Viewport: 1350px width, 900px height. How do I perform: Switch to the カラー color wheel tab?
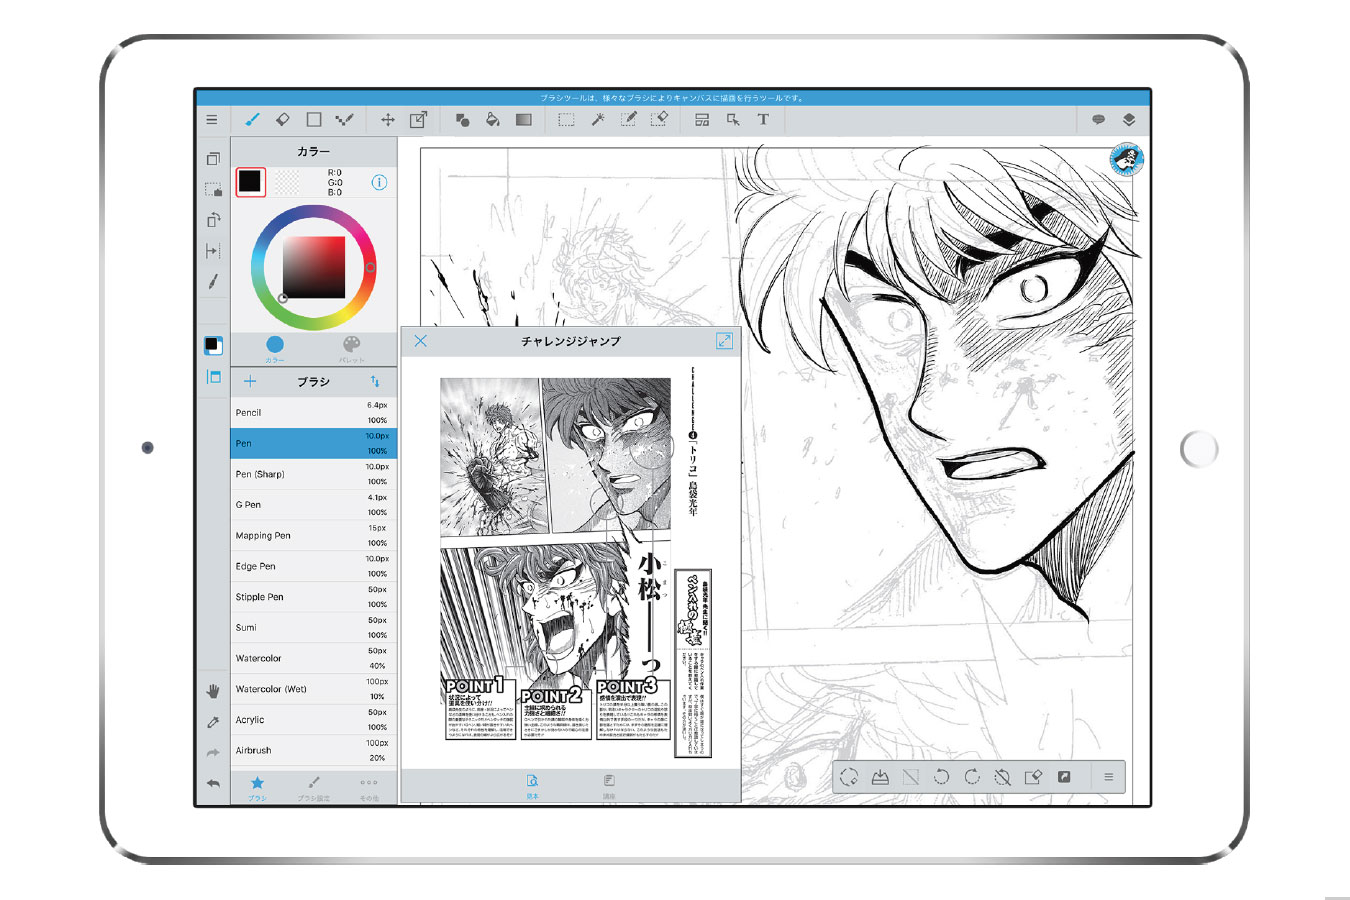pos(275,348)
